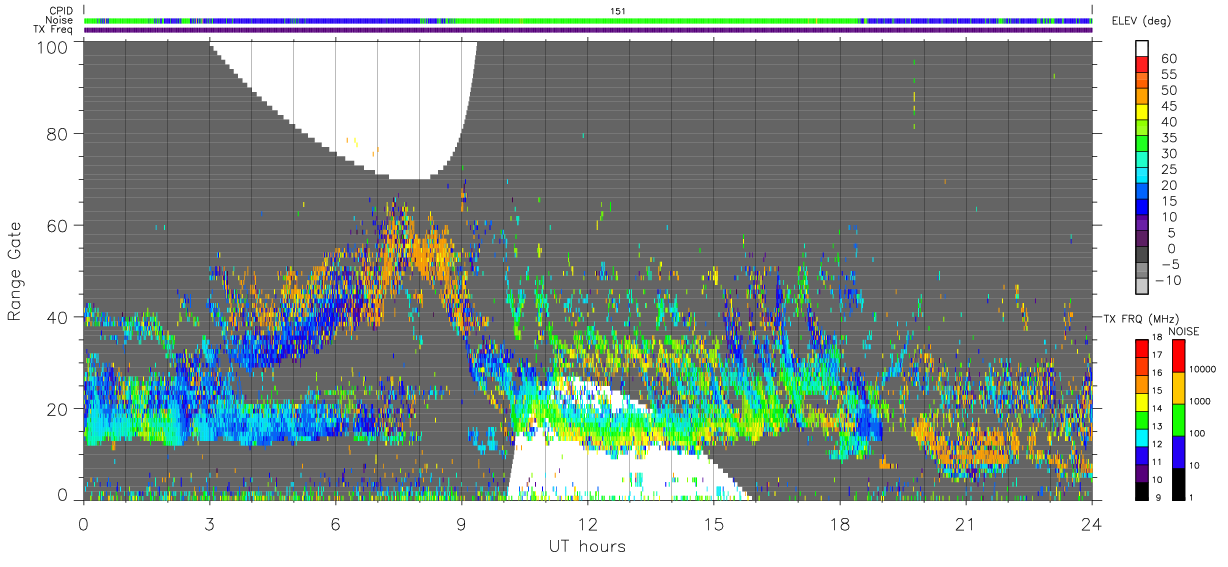Click the 1000 label on the NOISE colorbar
Image resolution: width=1228 pixels, height=567 pixels.
click(1200, 403)
